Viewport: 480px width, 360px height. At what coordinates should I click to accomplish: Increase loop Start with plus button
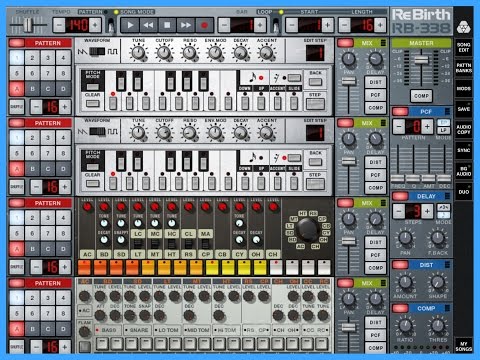[x=328, y=25]
